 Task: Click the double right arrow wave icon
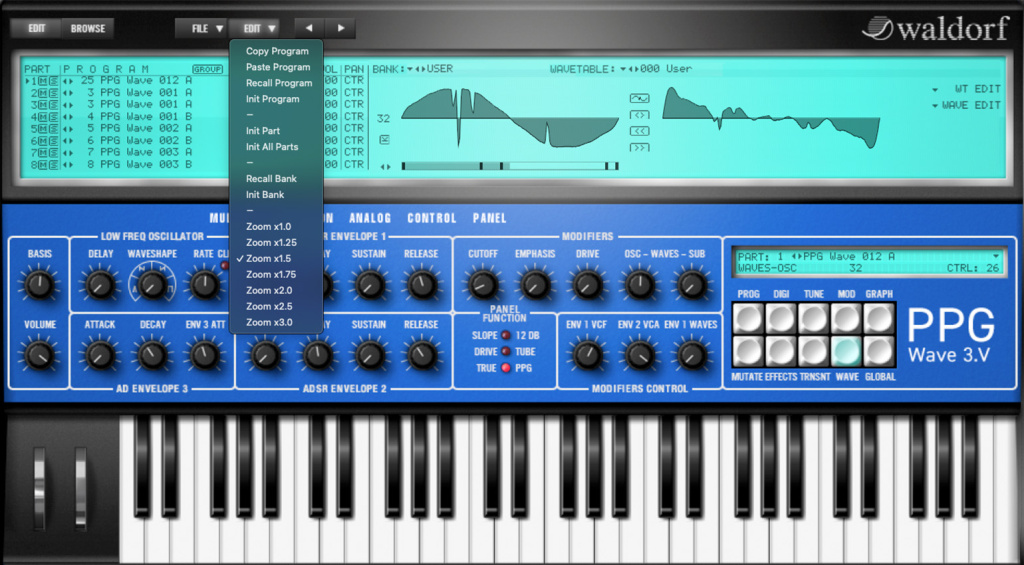tap(639, 147)
